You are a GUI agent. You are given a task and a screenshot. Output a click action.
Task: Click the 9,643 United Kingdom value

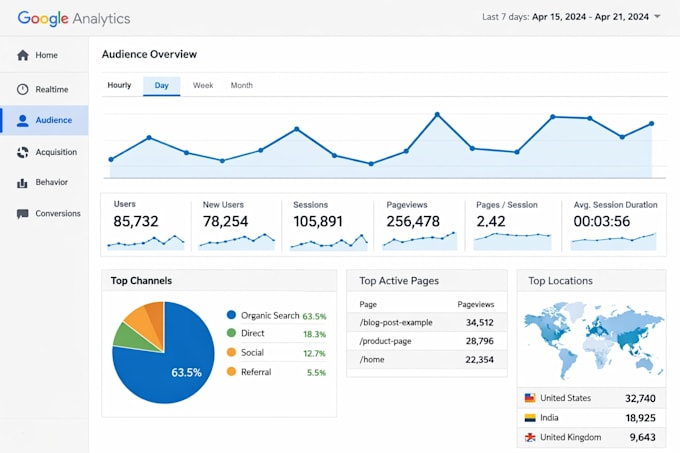pos(642,437)
